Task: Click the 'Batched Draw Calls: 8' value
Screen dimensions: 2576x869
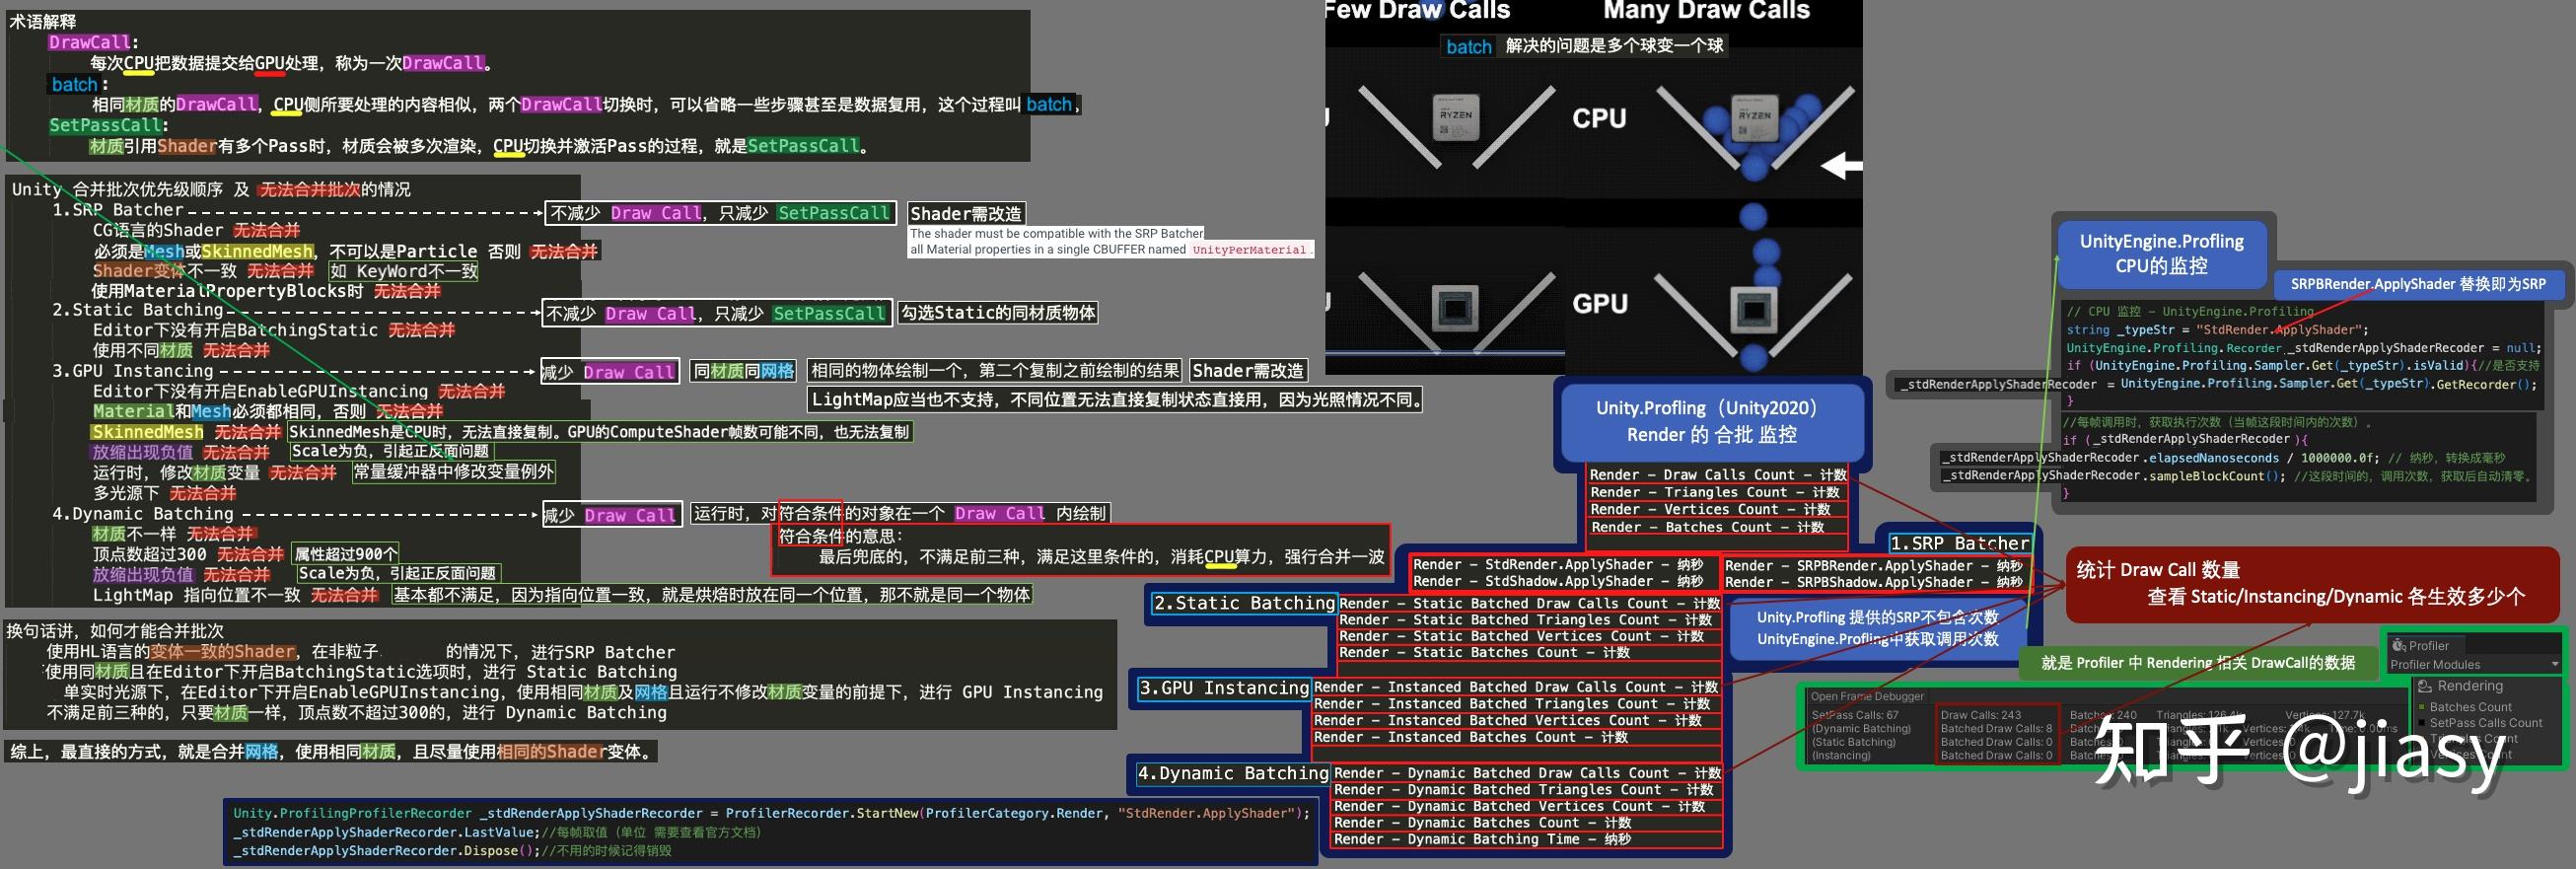Action: pyautogui.click(x=1996, y=729)
